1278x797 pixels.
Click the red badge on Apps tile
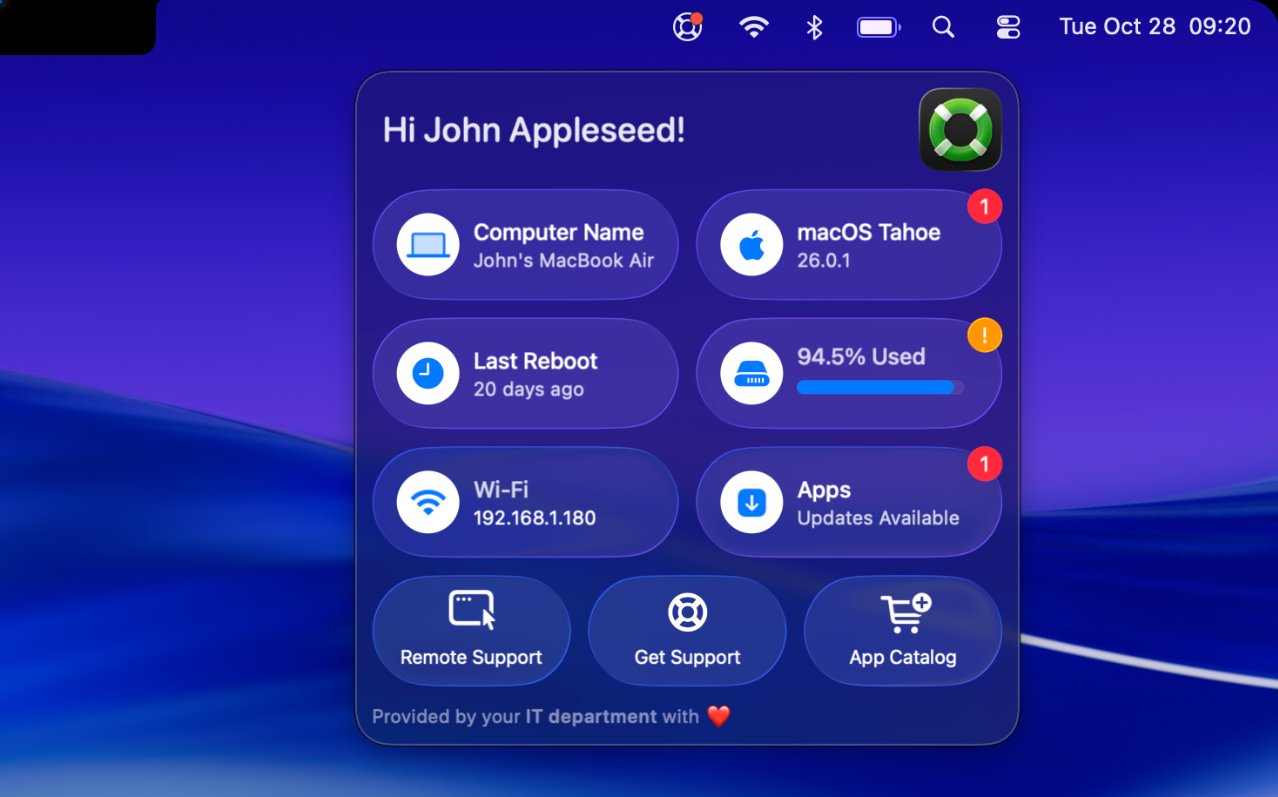click(984, 465)
